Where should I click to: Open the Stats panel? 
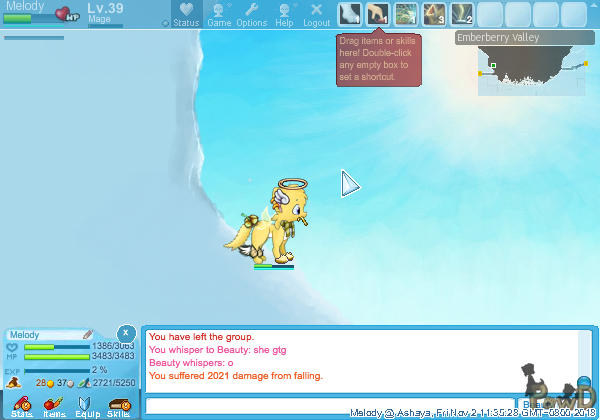pos(21,405)
